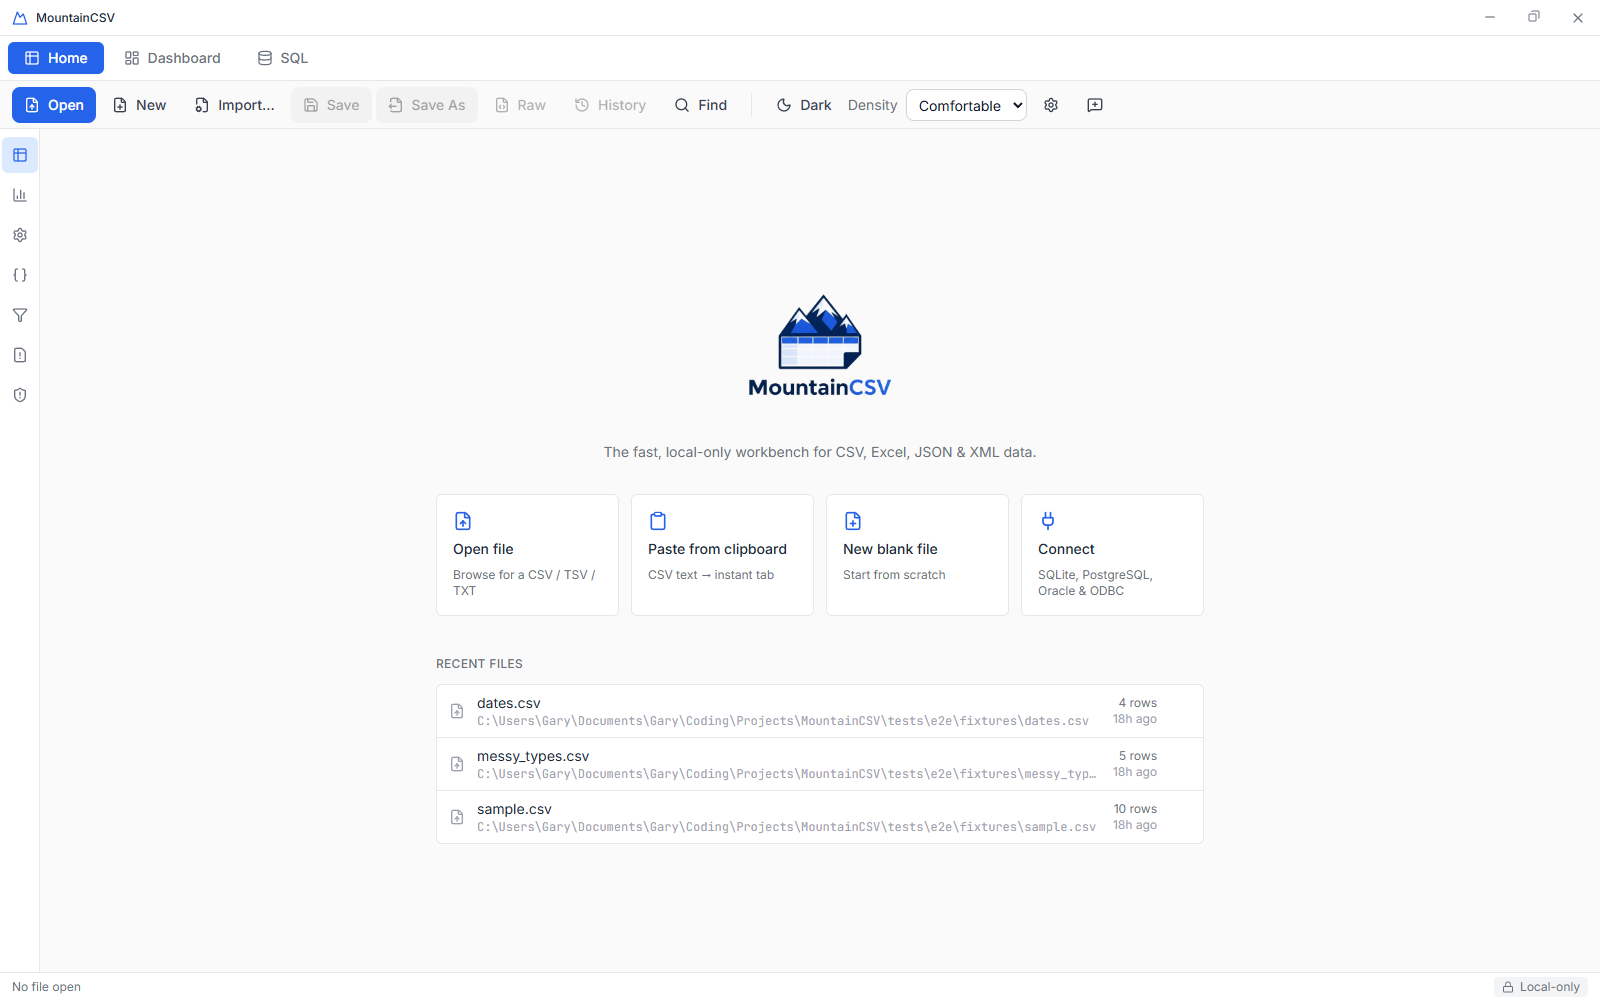Click 'No file open' status text

pyautogui.click(x=47, y=987)
